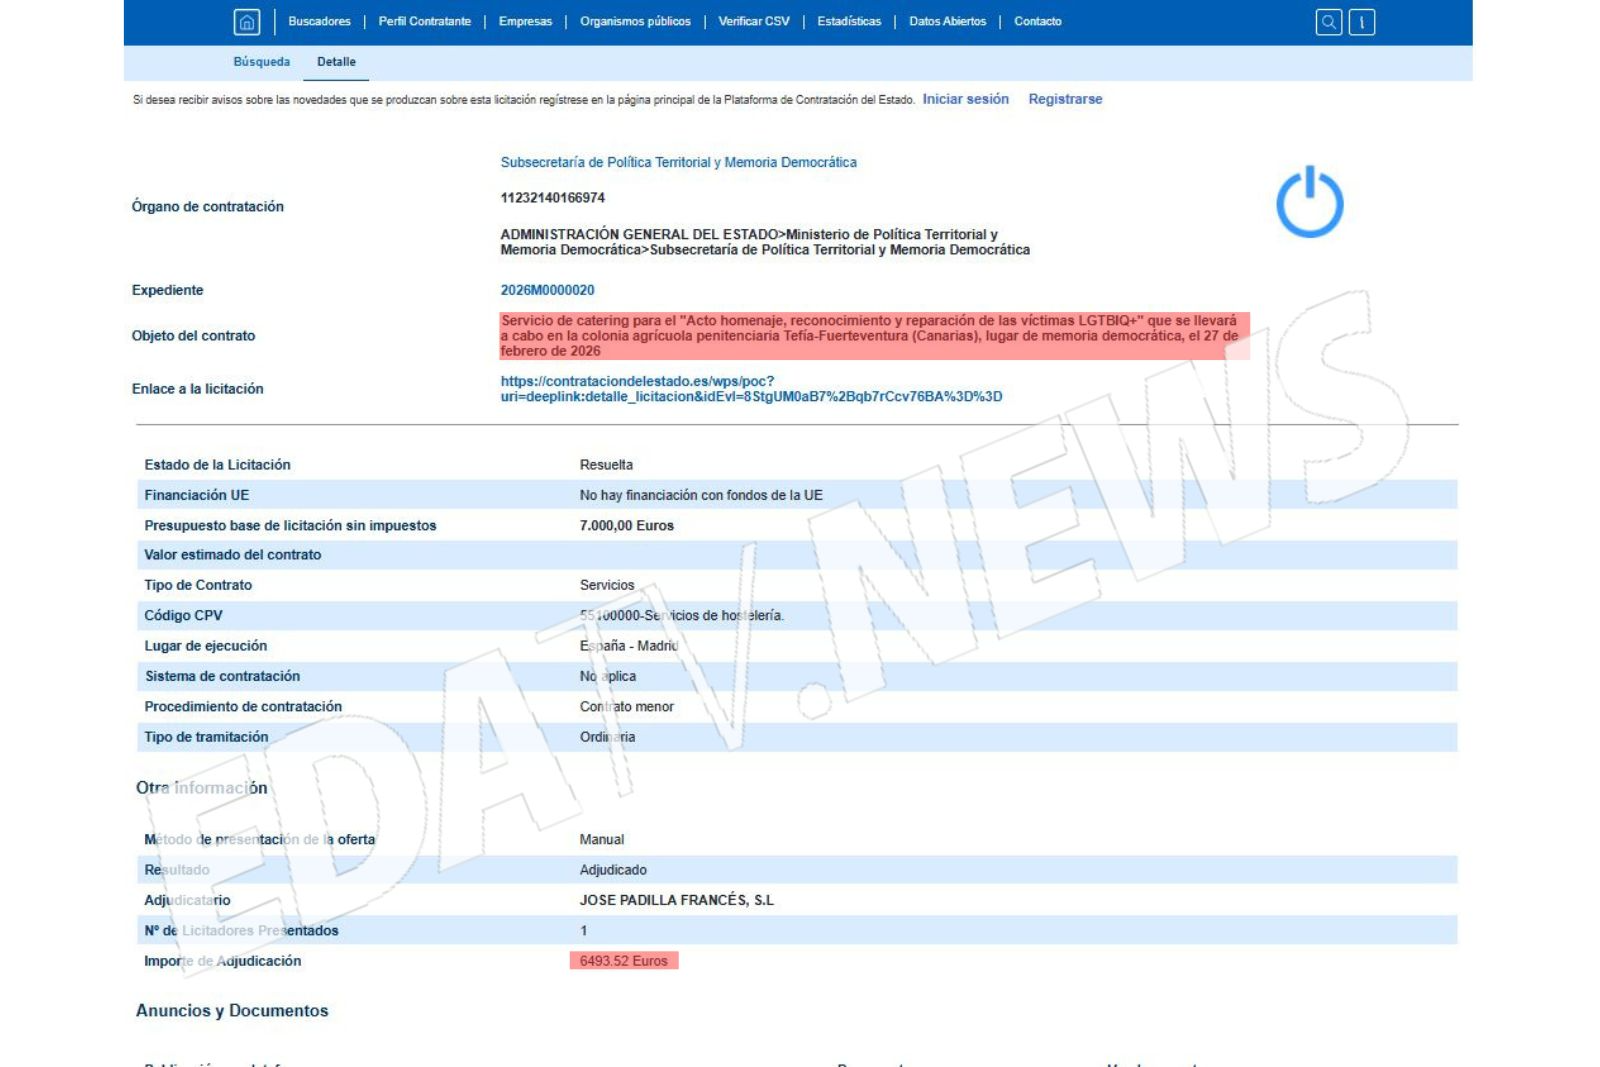
Task: Click the blue power symbol logo
Action: (1309, 203)
